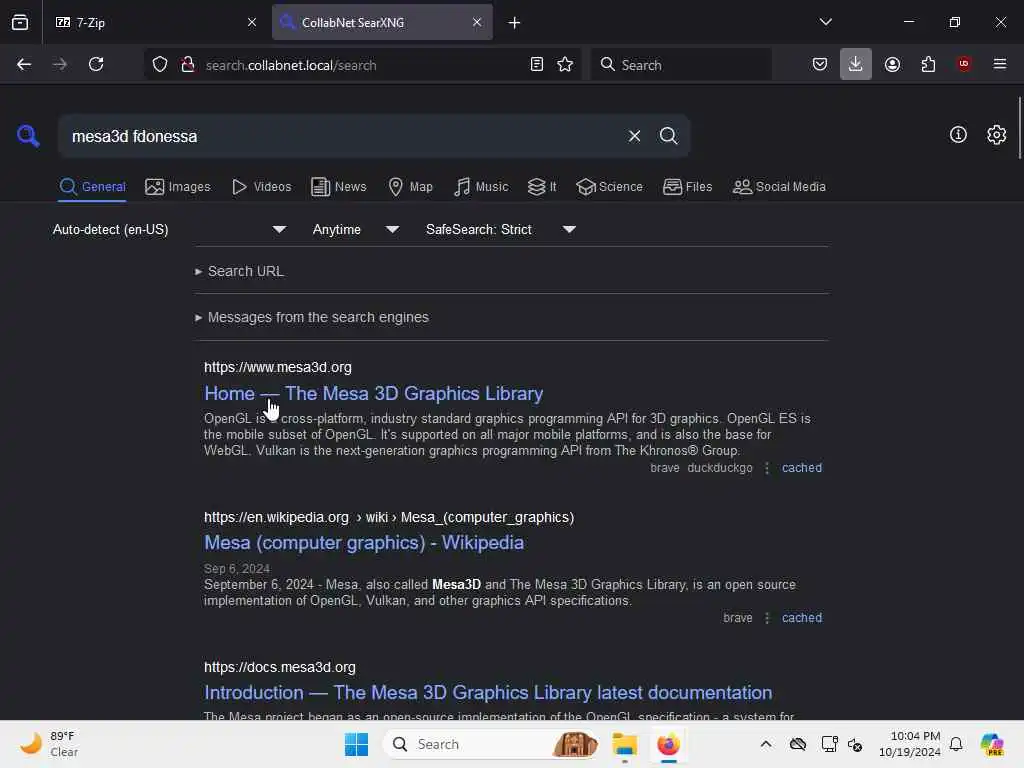Switch to Videos category
Viewport: 1024px width, 768px height.
click(261, 187)
